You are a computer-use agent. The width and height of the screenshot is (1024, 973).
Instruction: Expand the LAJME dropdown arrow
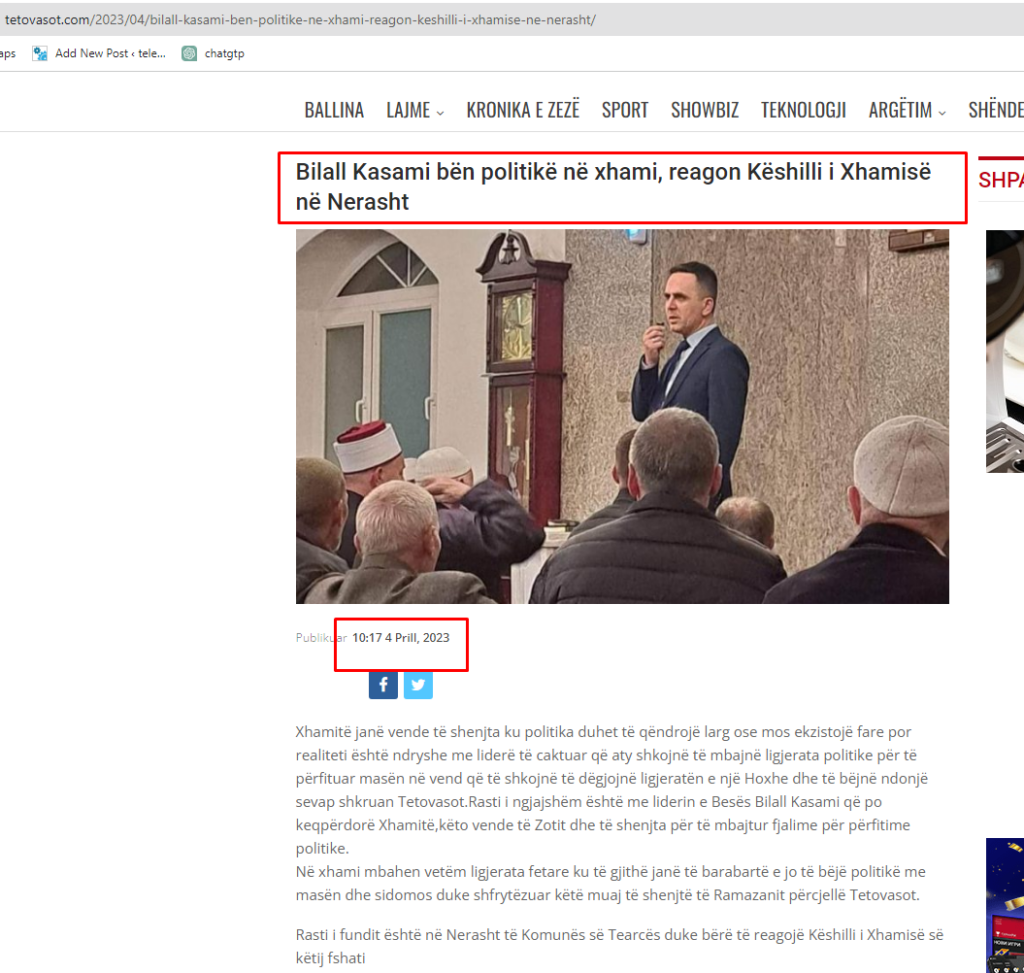(x=440, y=113)
